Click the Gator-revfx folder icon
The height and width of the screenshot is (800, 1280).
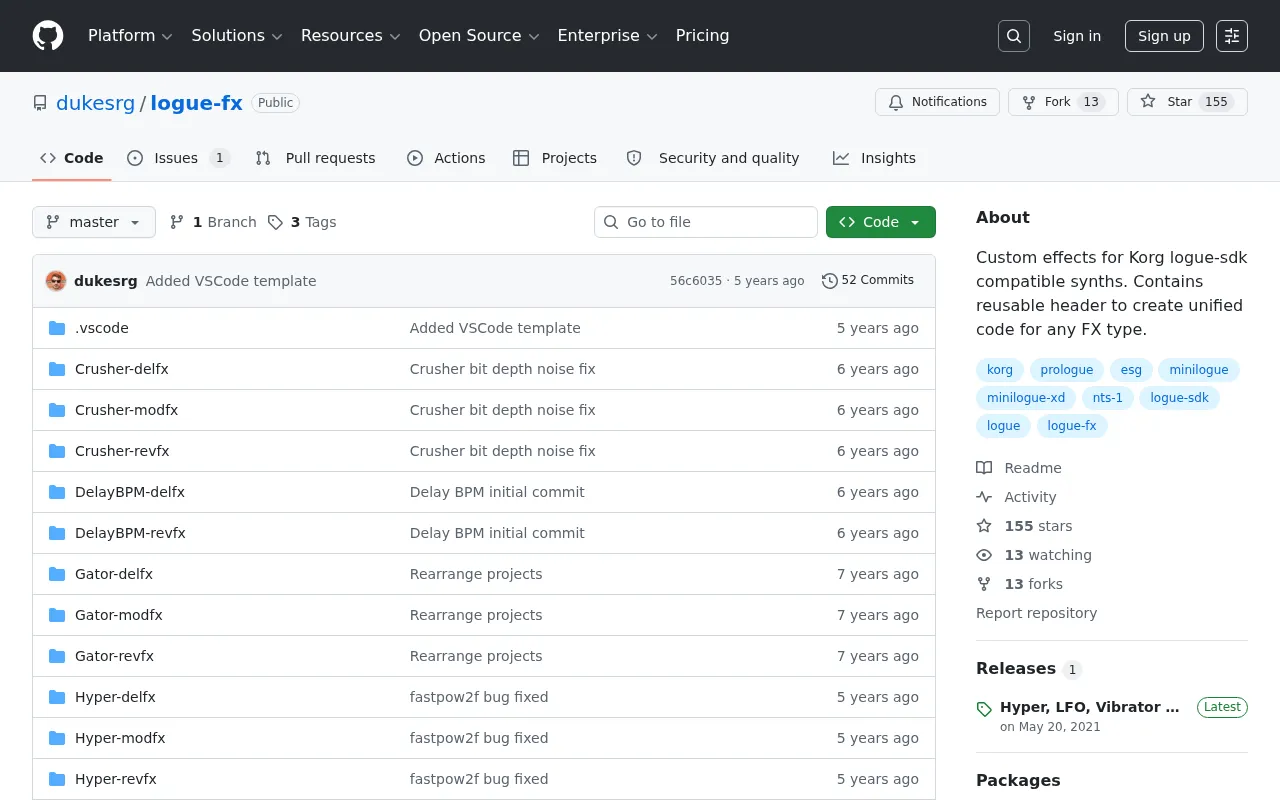pyautogui.click(x=57, y=656)
